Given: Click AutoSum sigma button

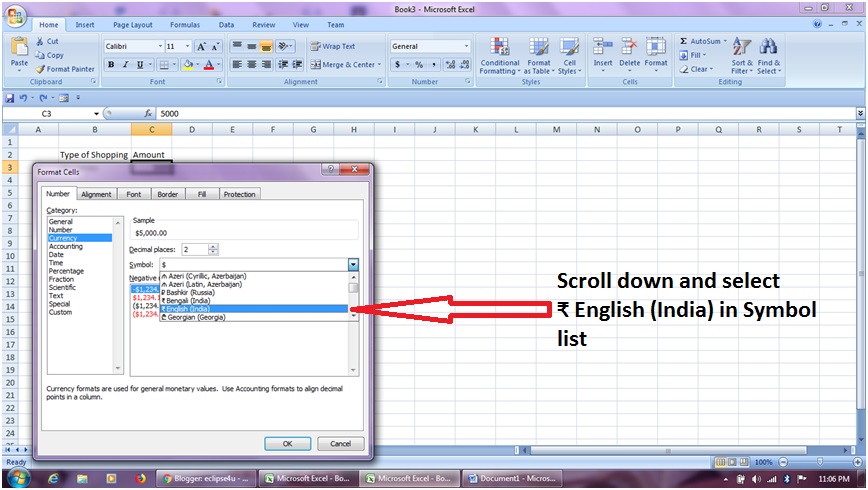Looking at the screenshot, I should pos(702,41).
